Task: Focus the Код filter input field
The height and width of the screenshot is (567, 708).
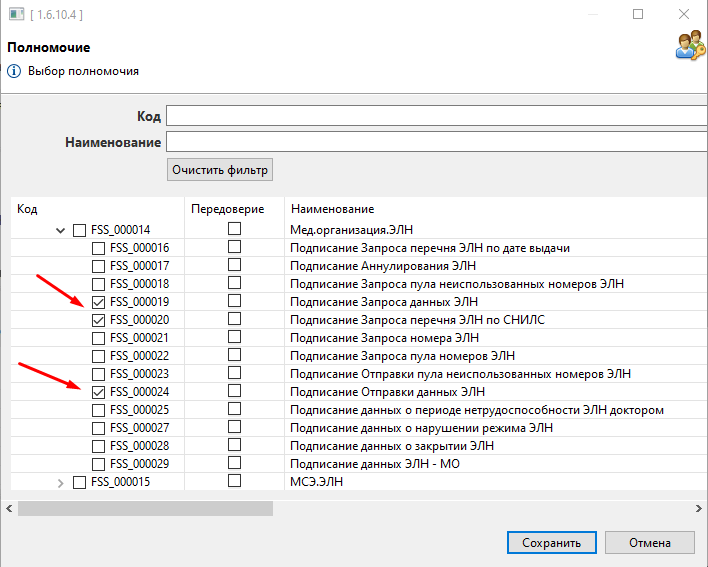Action: [x=436, y=116]
